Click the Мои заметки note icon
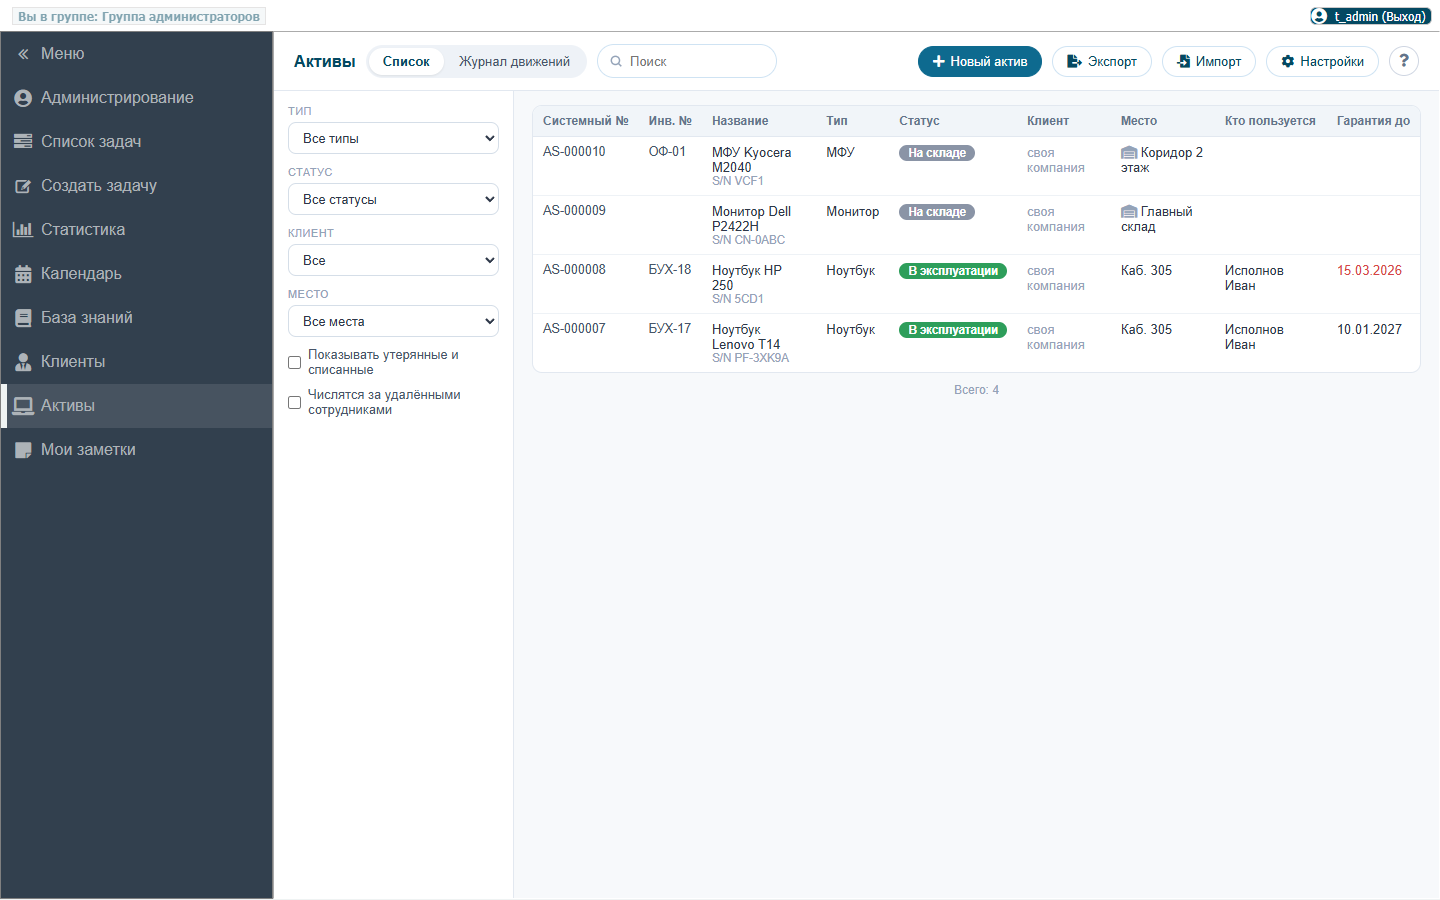This screenshot has width=1440, height=900. (x=23, y=450)
